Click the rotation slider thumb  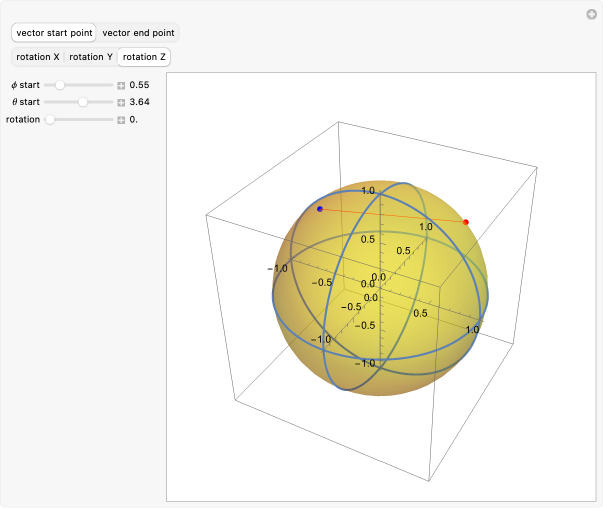click(x=50, y=120)
